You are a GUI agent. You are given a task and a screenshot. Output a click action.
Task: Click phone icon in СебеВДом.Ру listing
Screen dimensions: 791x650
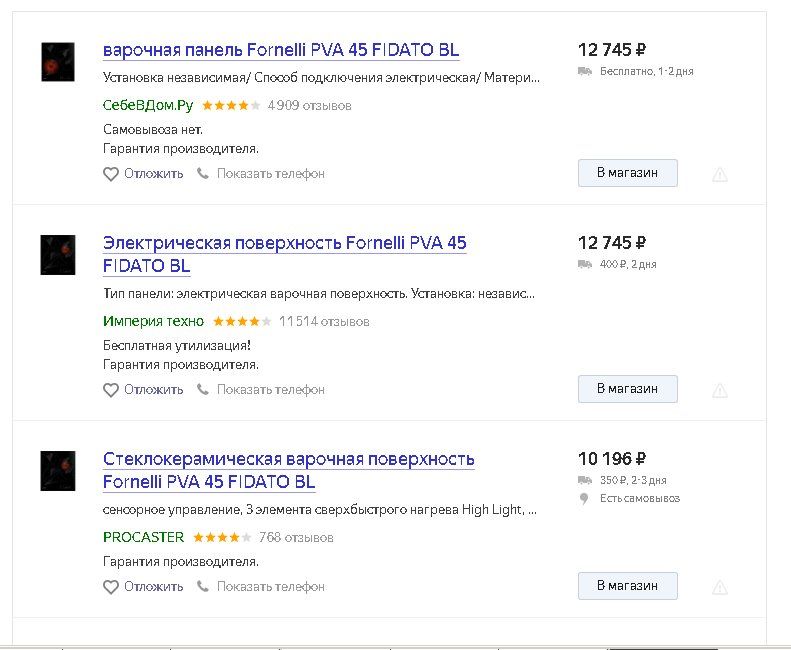(x=203, y=174)
